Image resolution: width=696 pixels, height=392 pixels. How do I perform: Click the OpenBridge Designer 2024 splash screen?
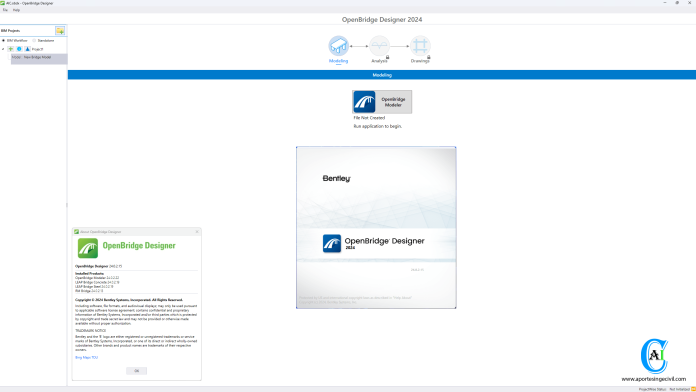pyautogui.click(x=376, y=227)
